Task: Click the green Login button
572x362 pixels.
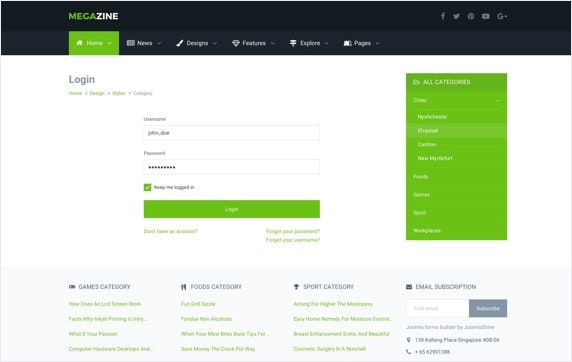Action: click(x=232, y=209)
